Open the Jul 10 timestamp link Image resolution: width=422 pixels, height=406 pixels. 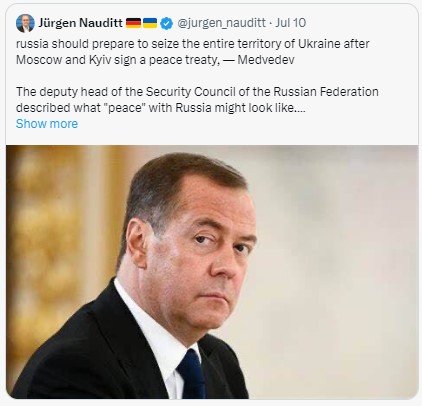291,23
